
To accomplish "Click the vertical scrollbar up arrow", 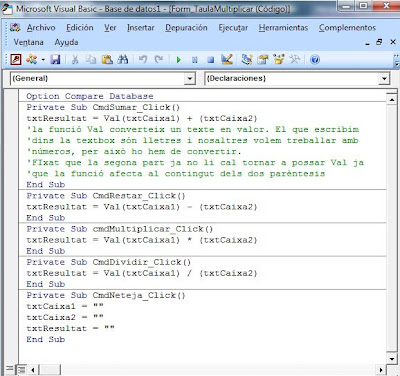I will [392, 100].
